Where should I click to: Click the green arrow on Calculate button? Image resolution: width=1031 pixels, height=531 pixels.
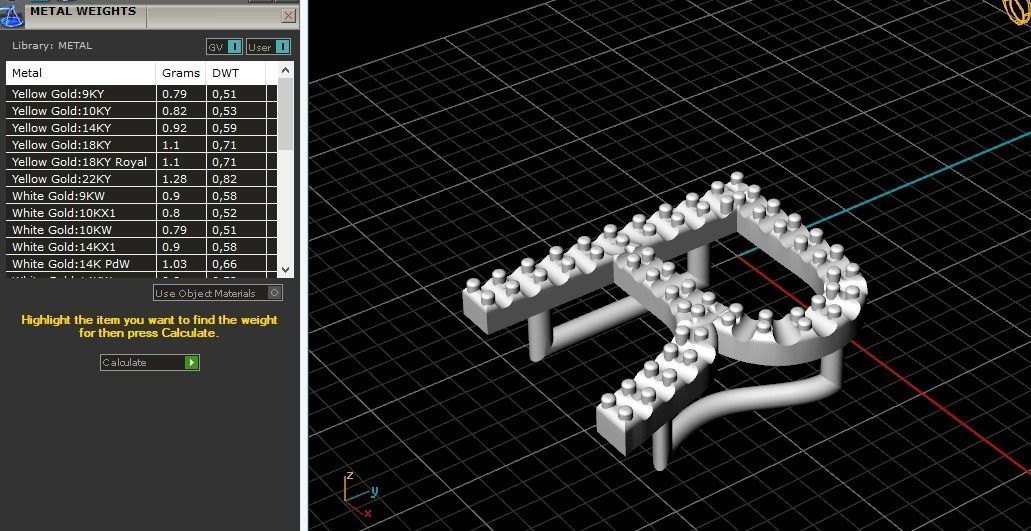click(191, 362)
